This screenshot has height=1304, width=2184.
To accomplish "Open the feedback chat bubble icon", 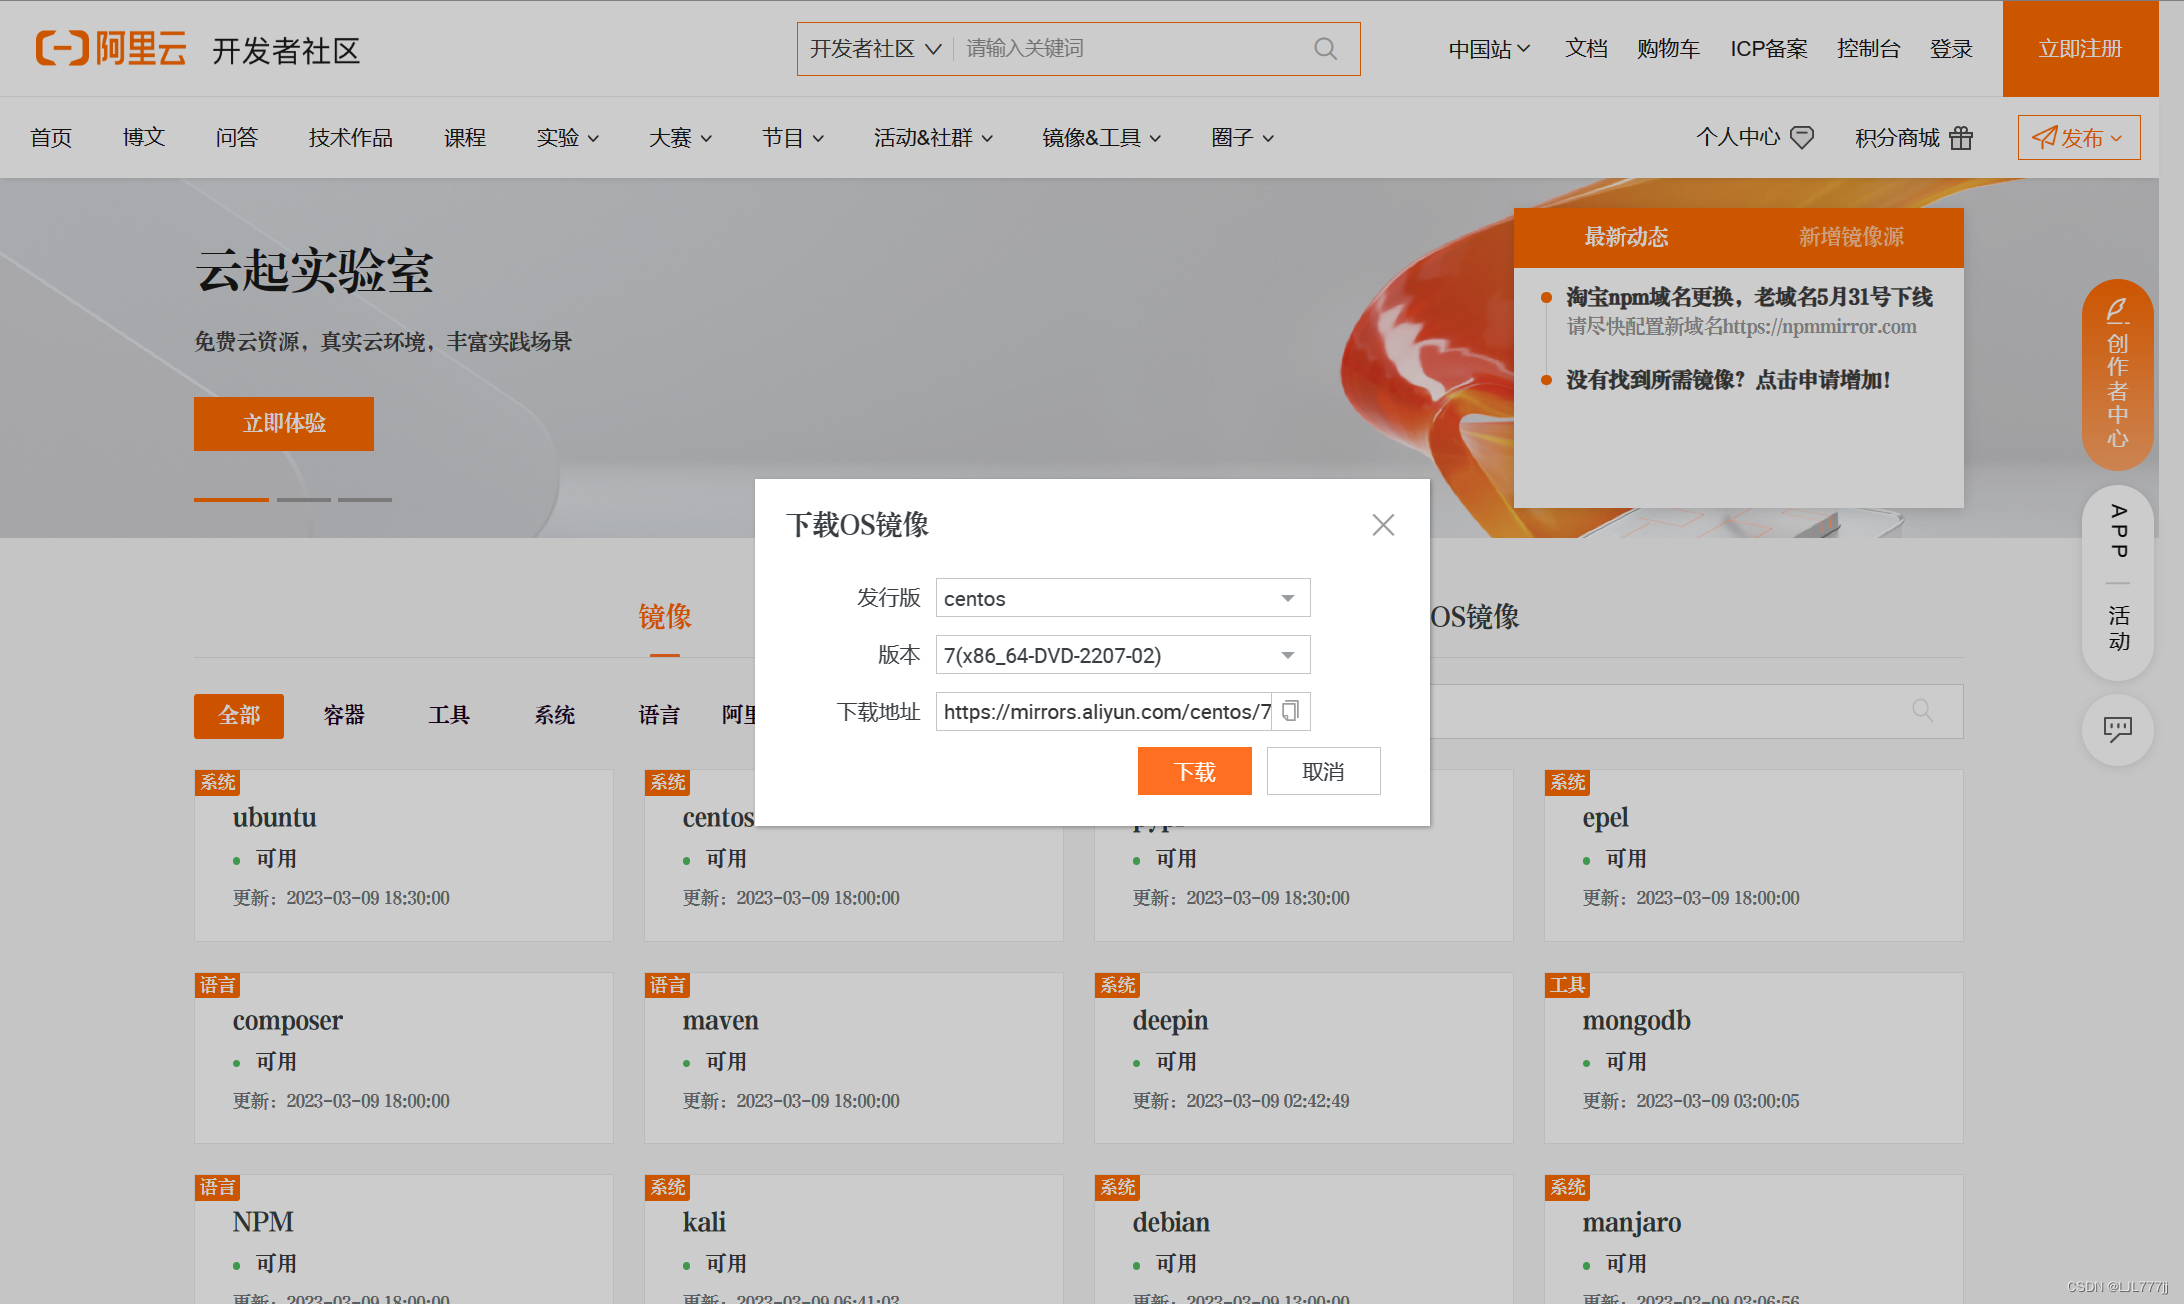I will click(2117, 729).
